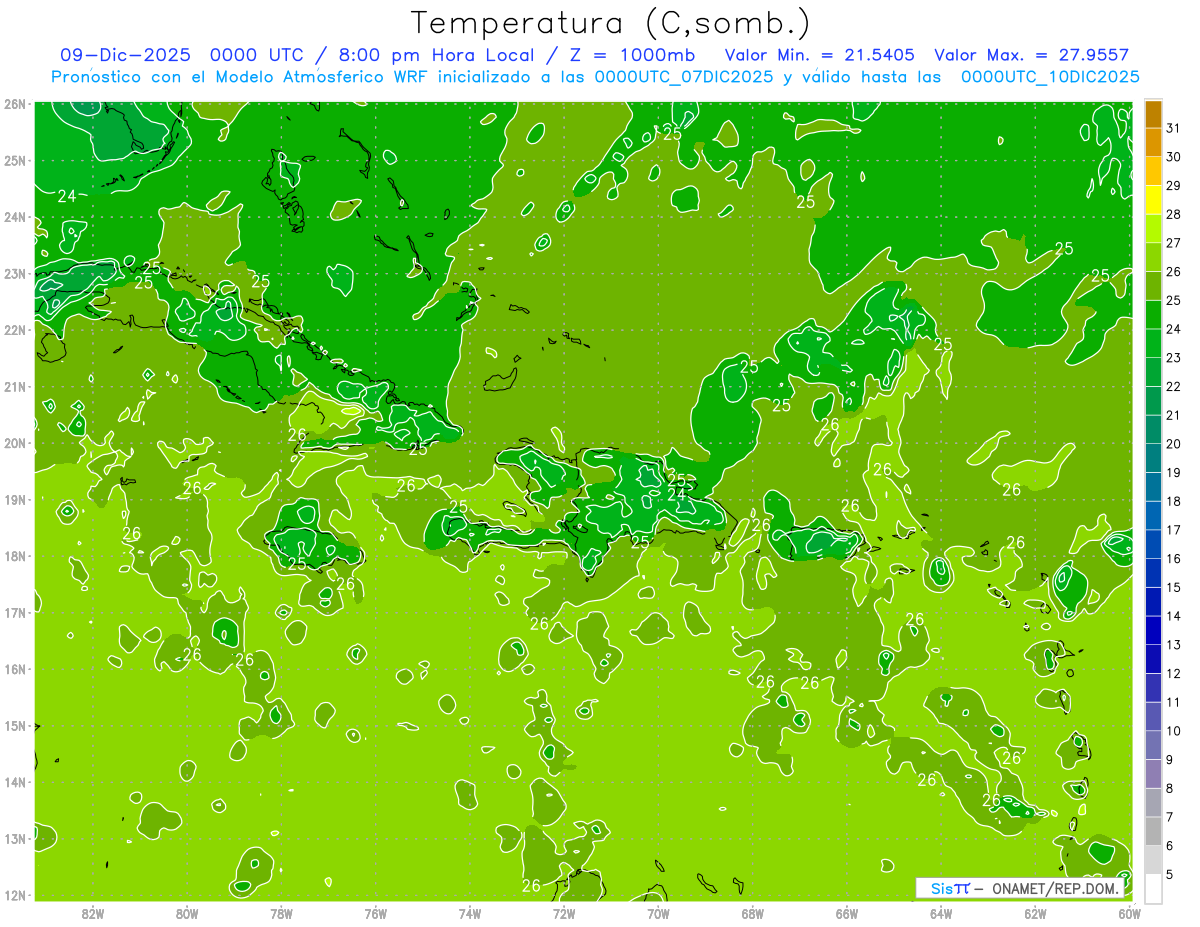Viewport: 1200px width, 927px height.
Task: Click the yellow color band between 28 and 29
Action: [1153, 200]
